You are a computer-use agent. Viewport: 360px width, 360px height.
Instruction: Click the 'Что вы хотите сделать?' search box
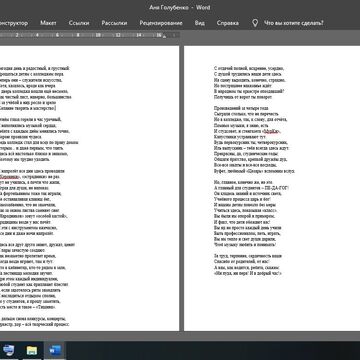(294, 23)
